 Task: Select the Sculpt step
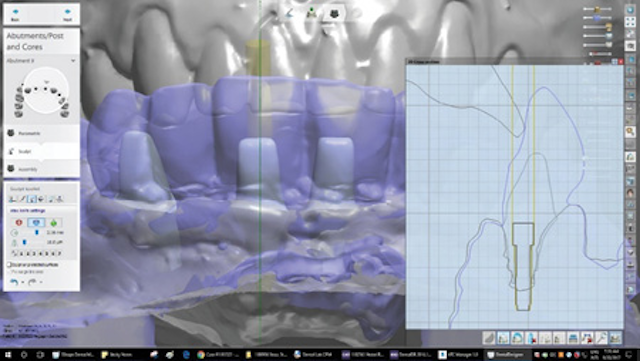pos(42,151)
